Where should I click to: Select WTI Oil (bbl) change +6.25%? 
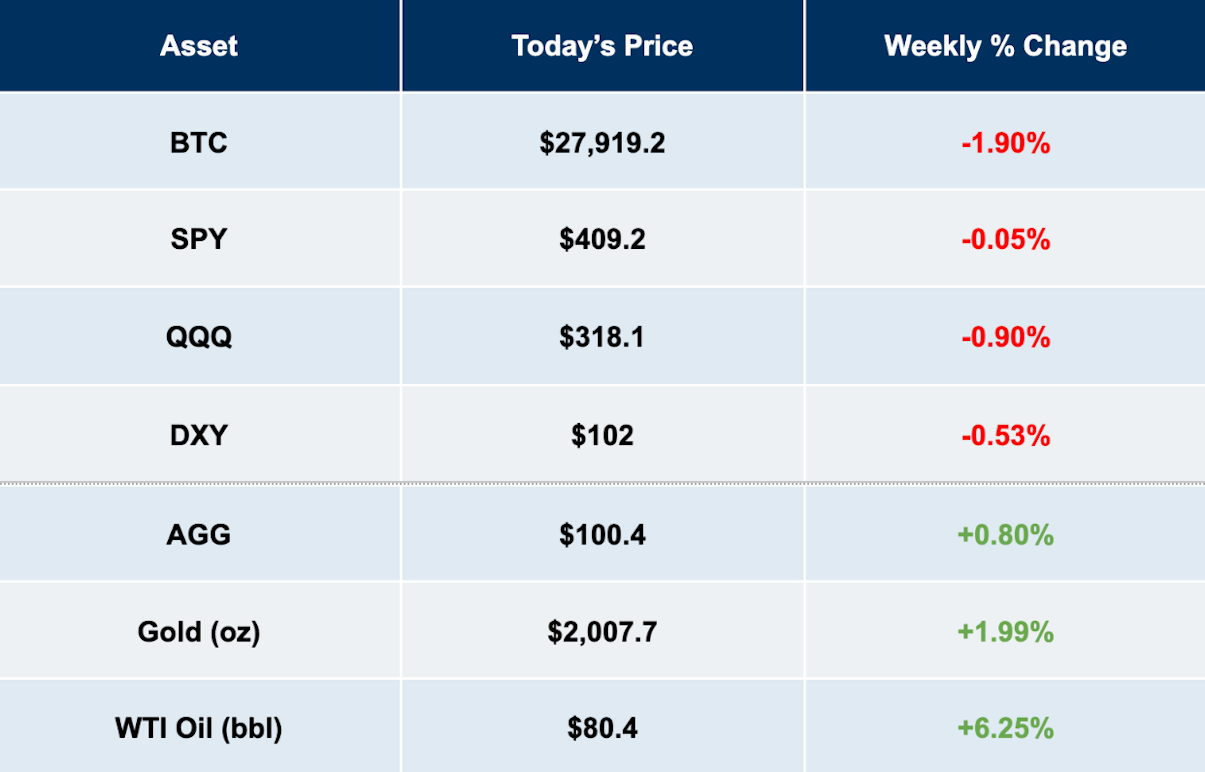(1005, 728)
